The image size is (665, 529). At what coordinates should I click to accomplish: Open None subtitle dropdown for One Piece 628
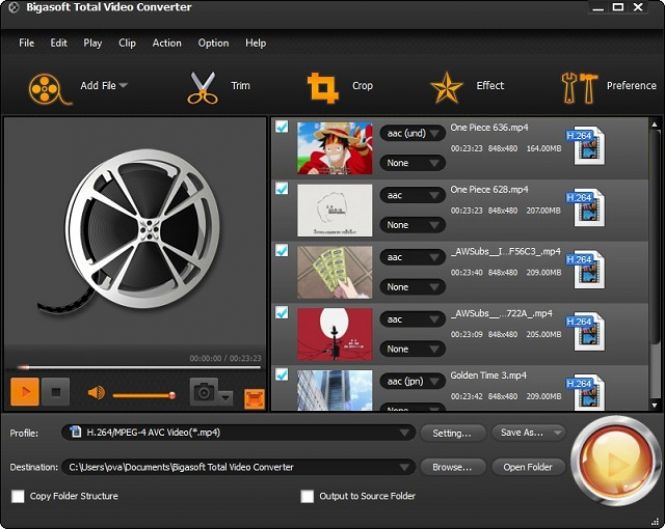pyautogui.click(x=412, y=225)
